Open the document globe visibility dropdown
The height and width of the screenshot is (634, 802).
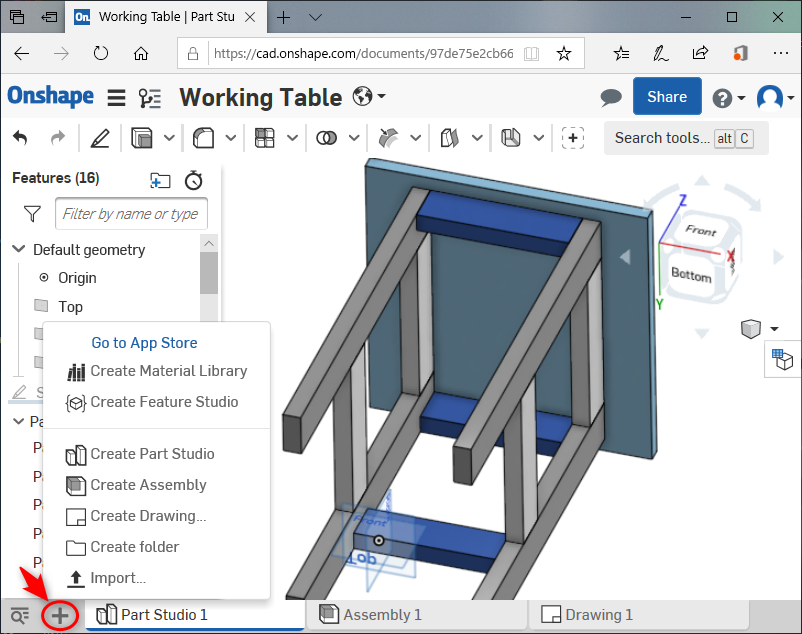(x=368, y=96)
